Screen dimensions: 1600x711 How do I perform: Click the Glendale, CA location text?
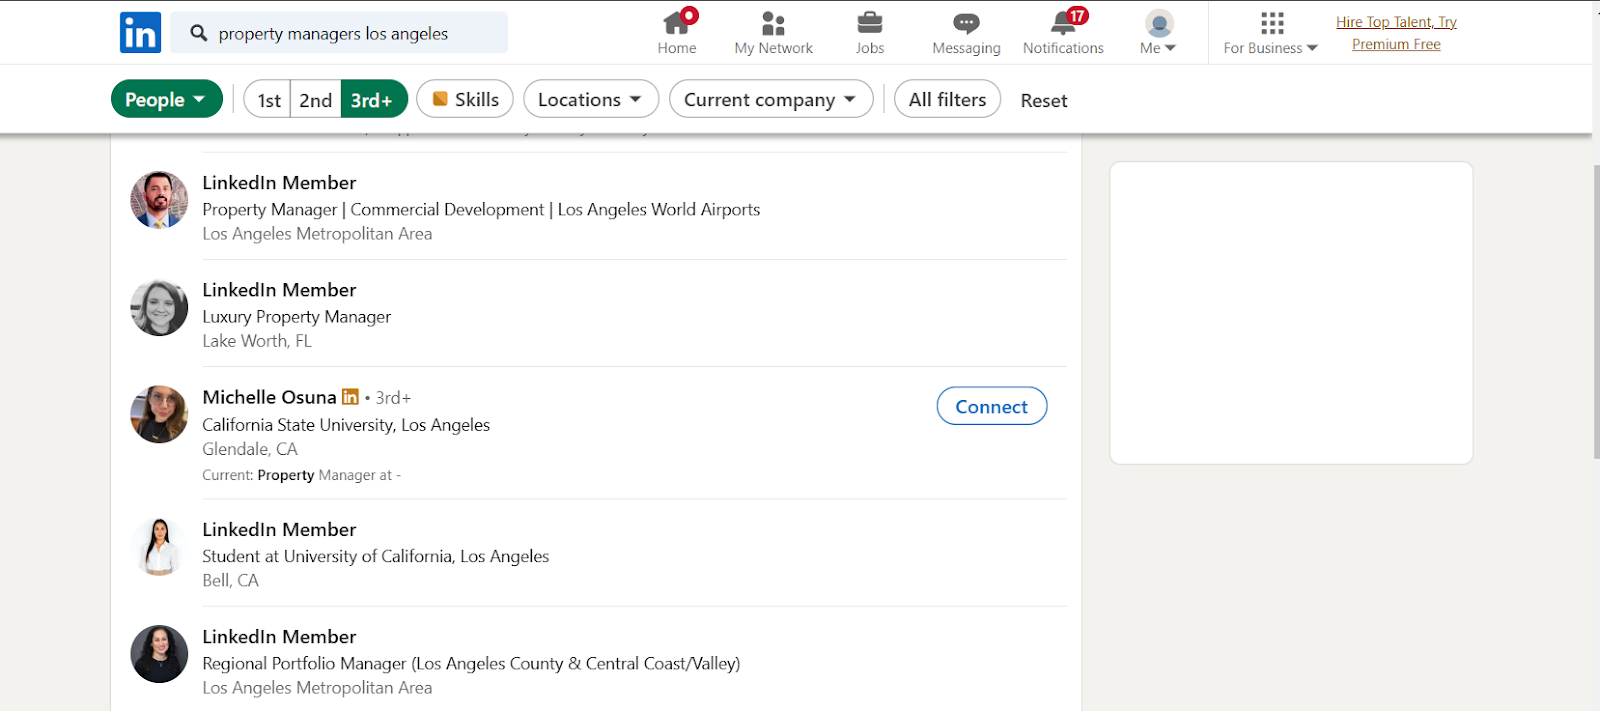pos(250,449)
